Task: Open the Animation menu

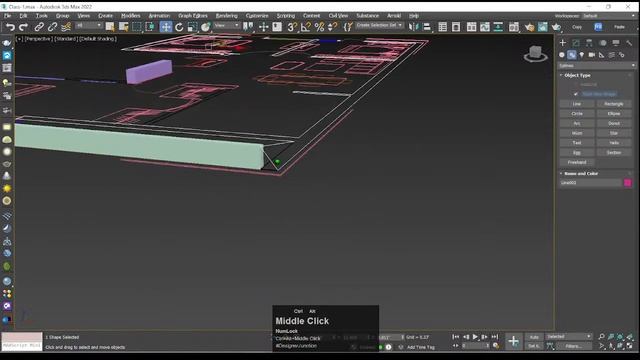Action: (x=159, y=16)
